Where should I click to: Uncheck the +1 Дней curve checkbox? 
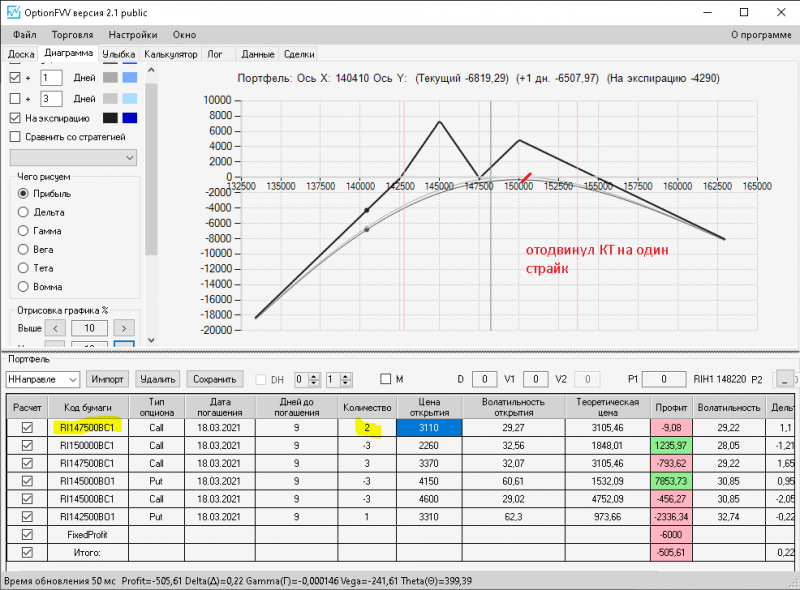(x=15, y=78)
